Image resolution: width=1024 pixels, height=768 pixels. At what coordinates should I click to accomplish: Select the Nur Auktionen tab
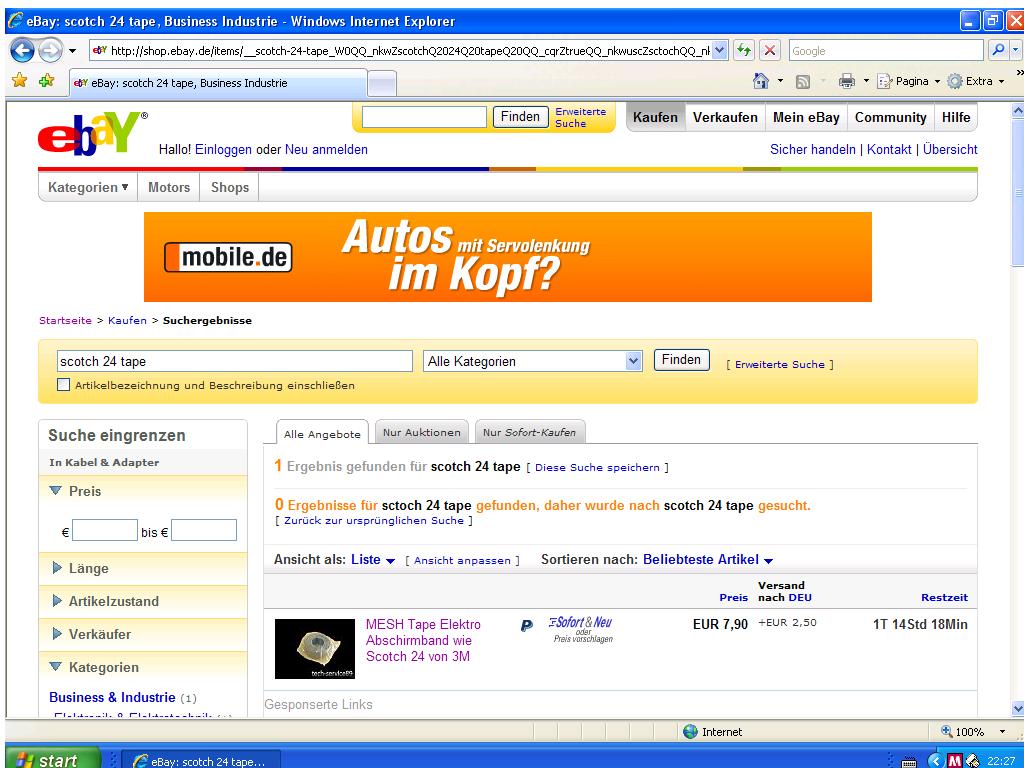pyautogui.click(x=421, y=432)
